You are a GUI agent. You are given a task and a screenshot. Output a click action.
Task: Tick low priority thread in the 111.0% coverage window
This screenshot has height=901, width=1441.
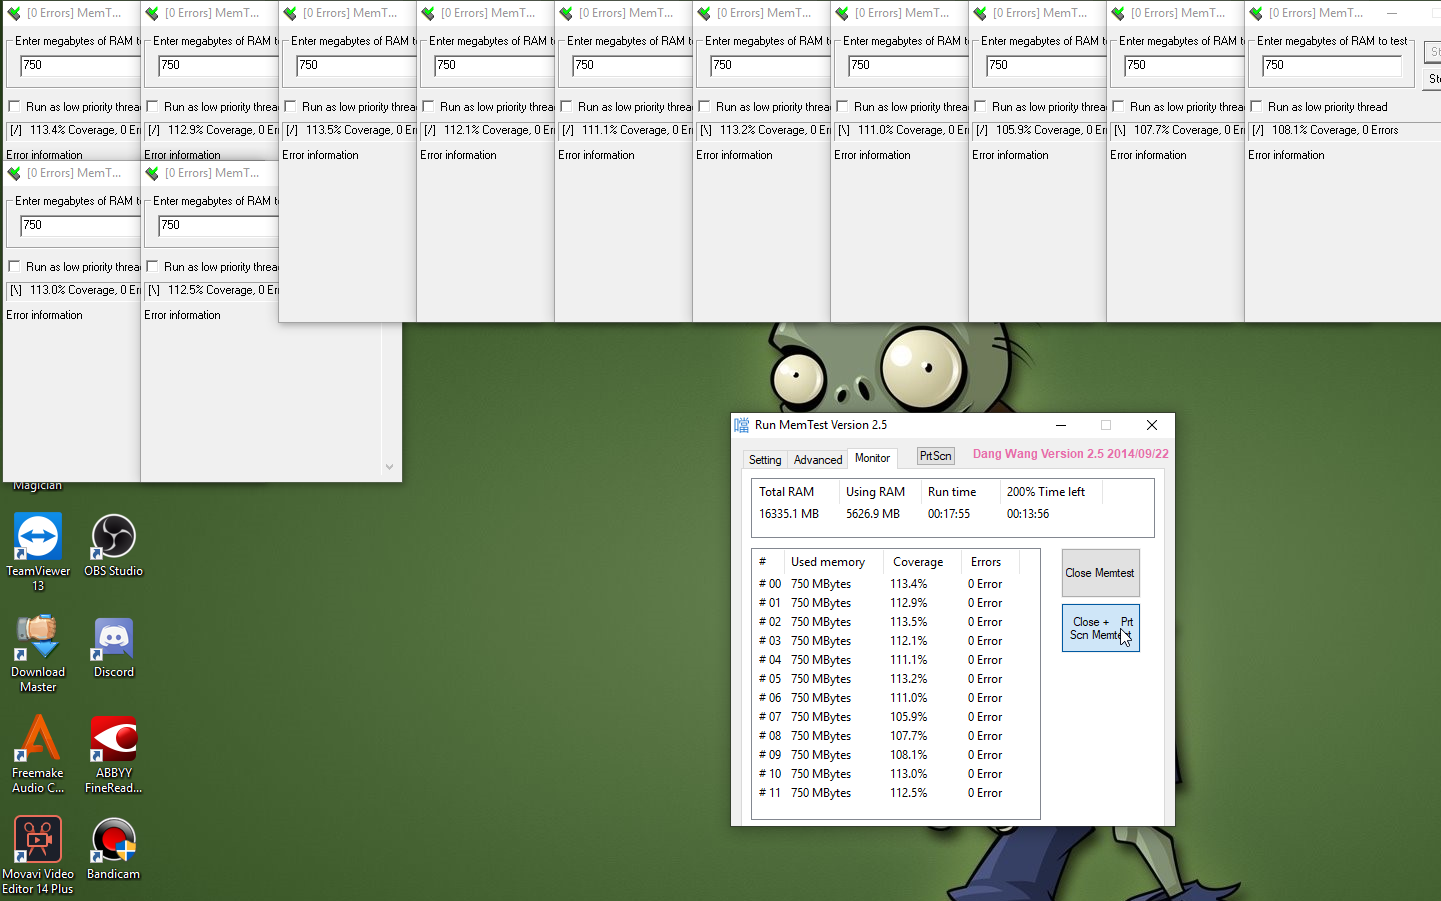pos(842,107)
